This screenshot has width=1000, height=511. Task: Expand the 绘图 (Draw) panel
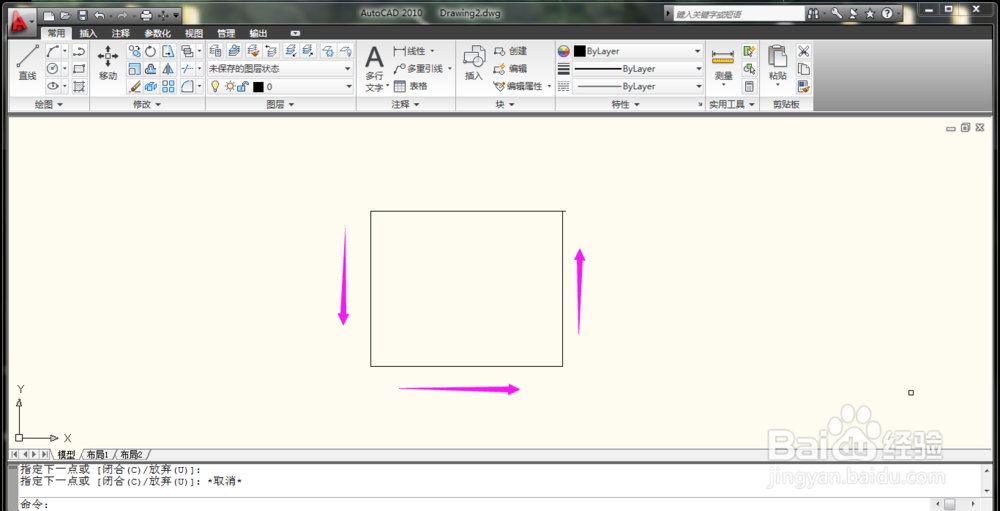[49, 105]
